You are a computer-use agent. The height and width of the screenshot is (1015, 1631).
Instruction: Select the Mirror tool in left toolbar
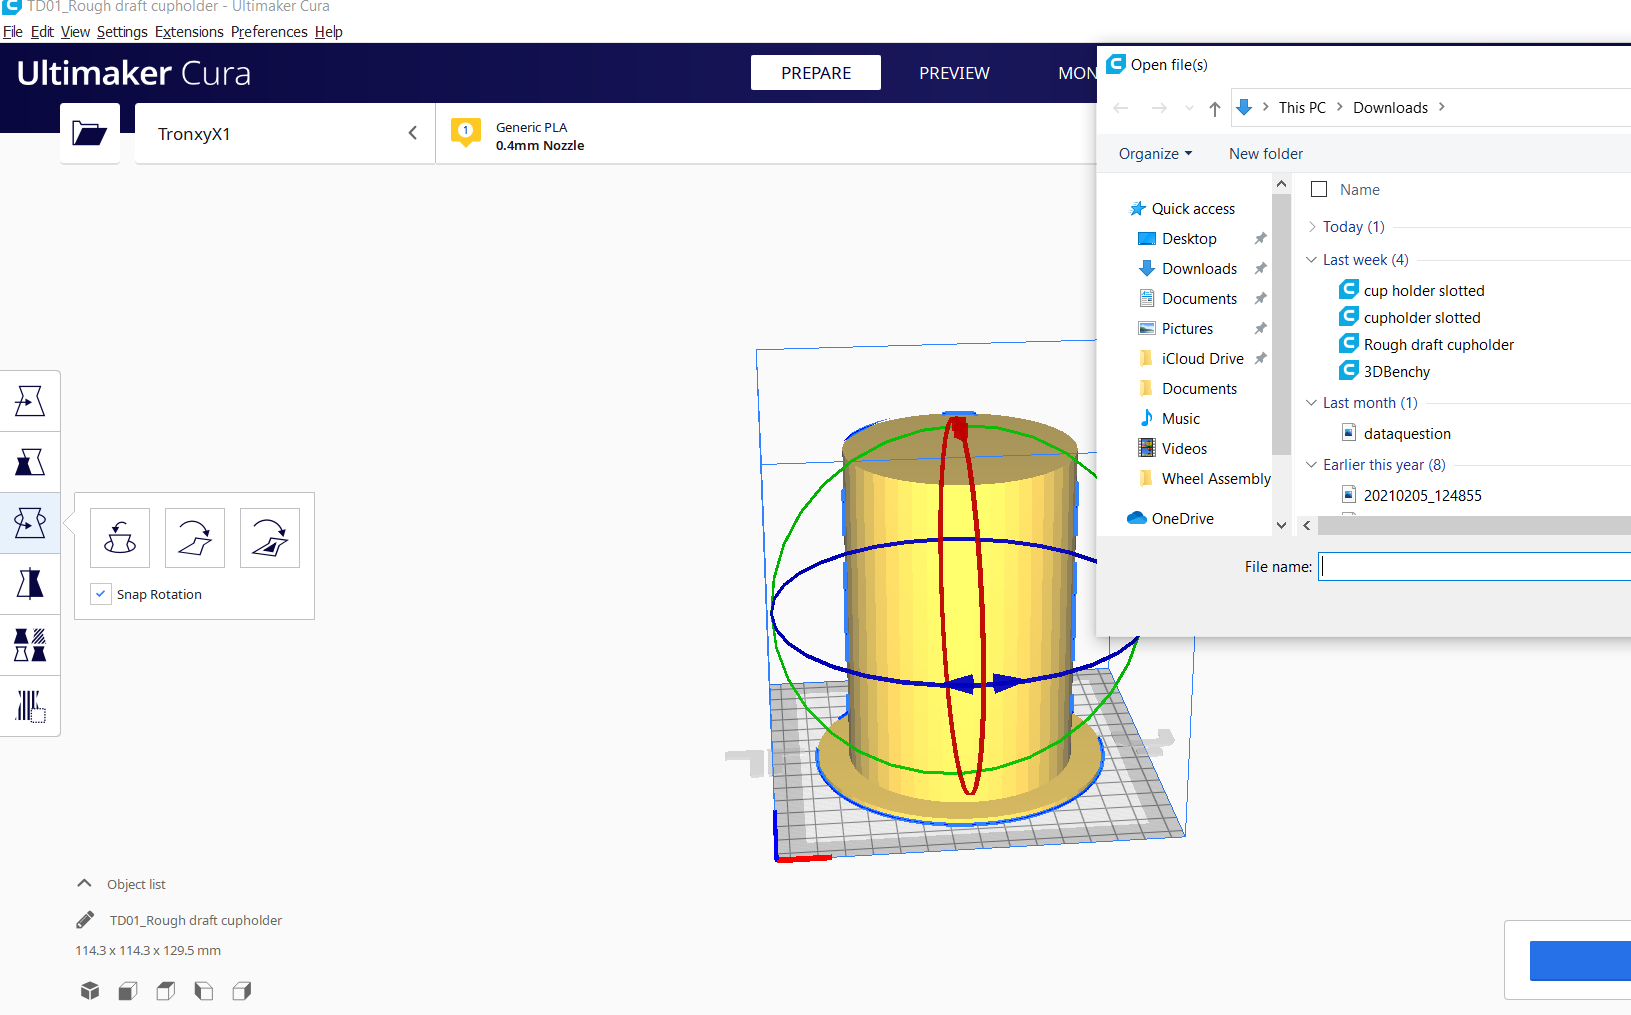tap(30, 584)
